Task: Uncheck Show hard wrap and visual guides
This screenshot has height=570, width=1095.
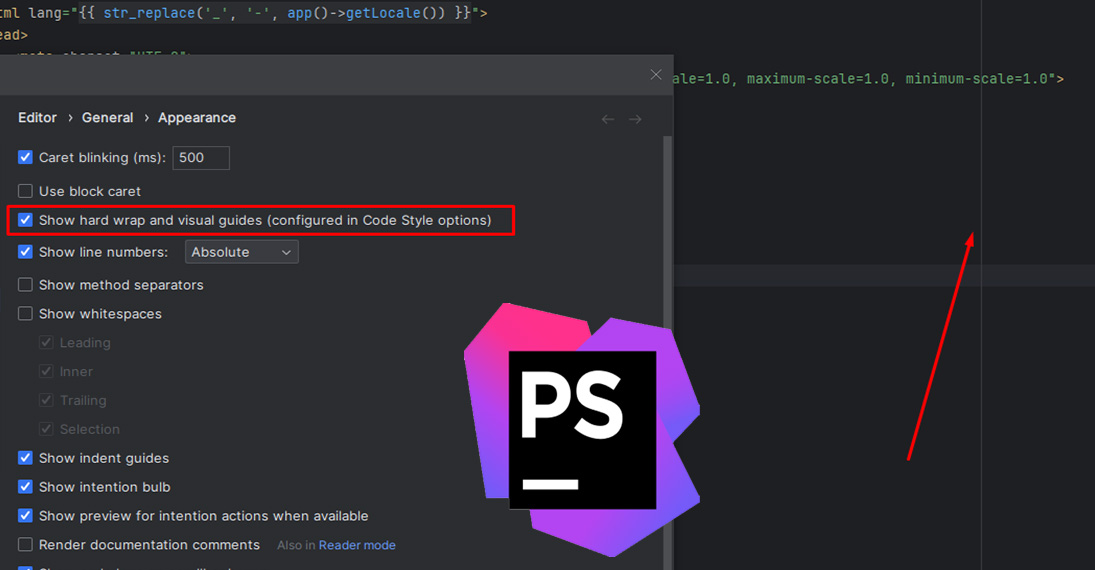Action: click(25, 220)
